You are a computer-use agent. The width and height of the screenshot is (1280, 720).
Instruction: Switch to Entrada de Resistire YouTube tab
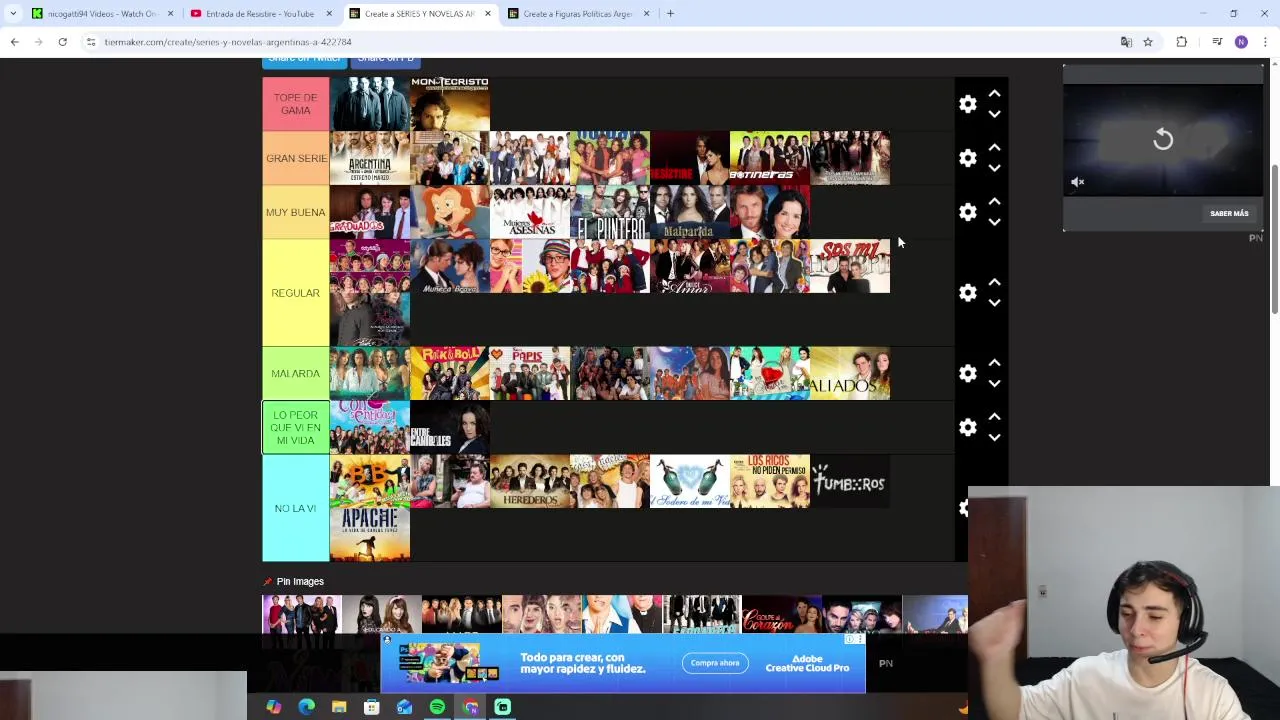260,14
